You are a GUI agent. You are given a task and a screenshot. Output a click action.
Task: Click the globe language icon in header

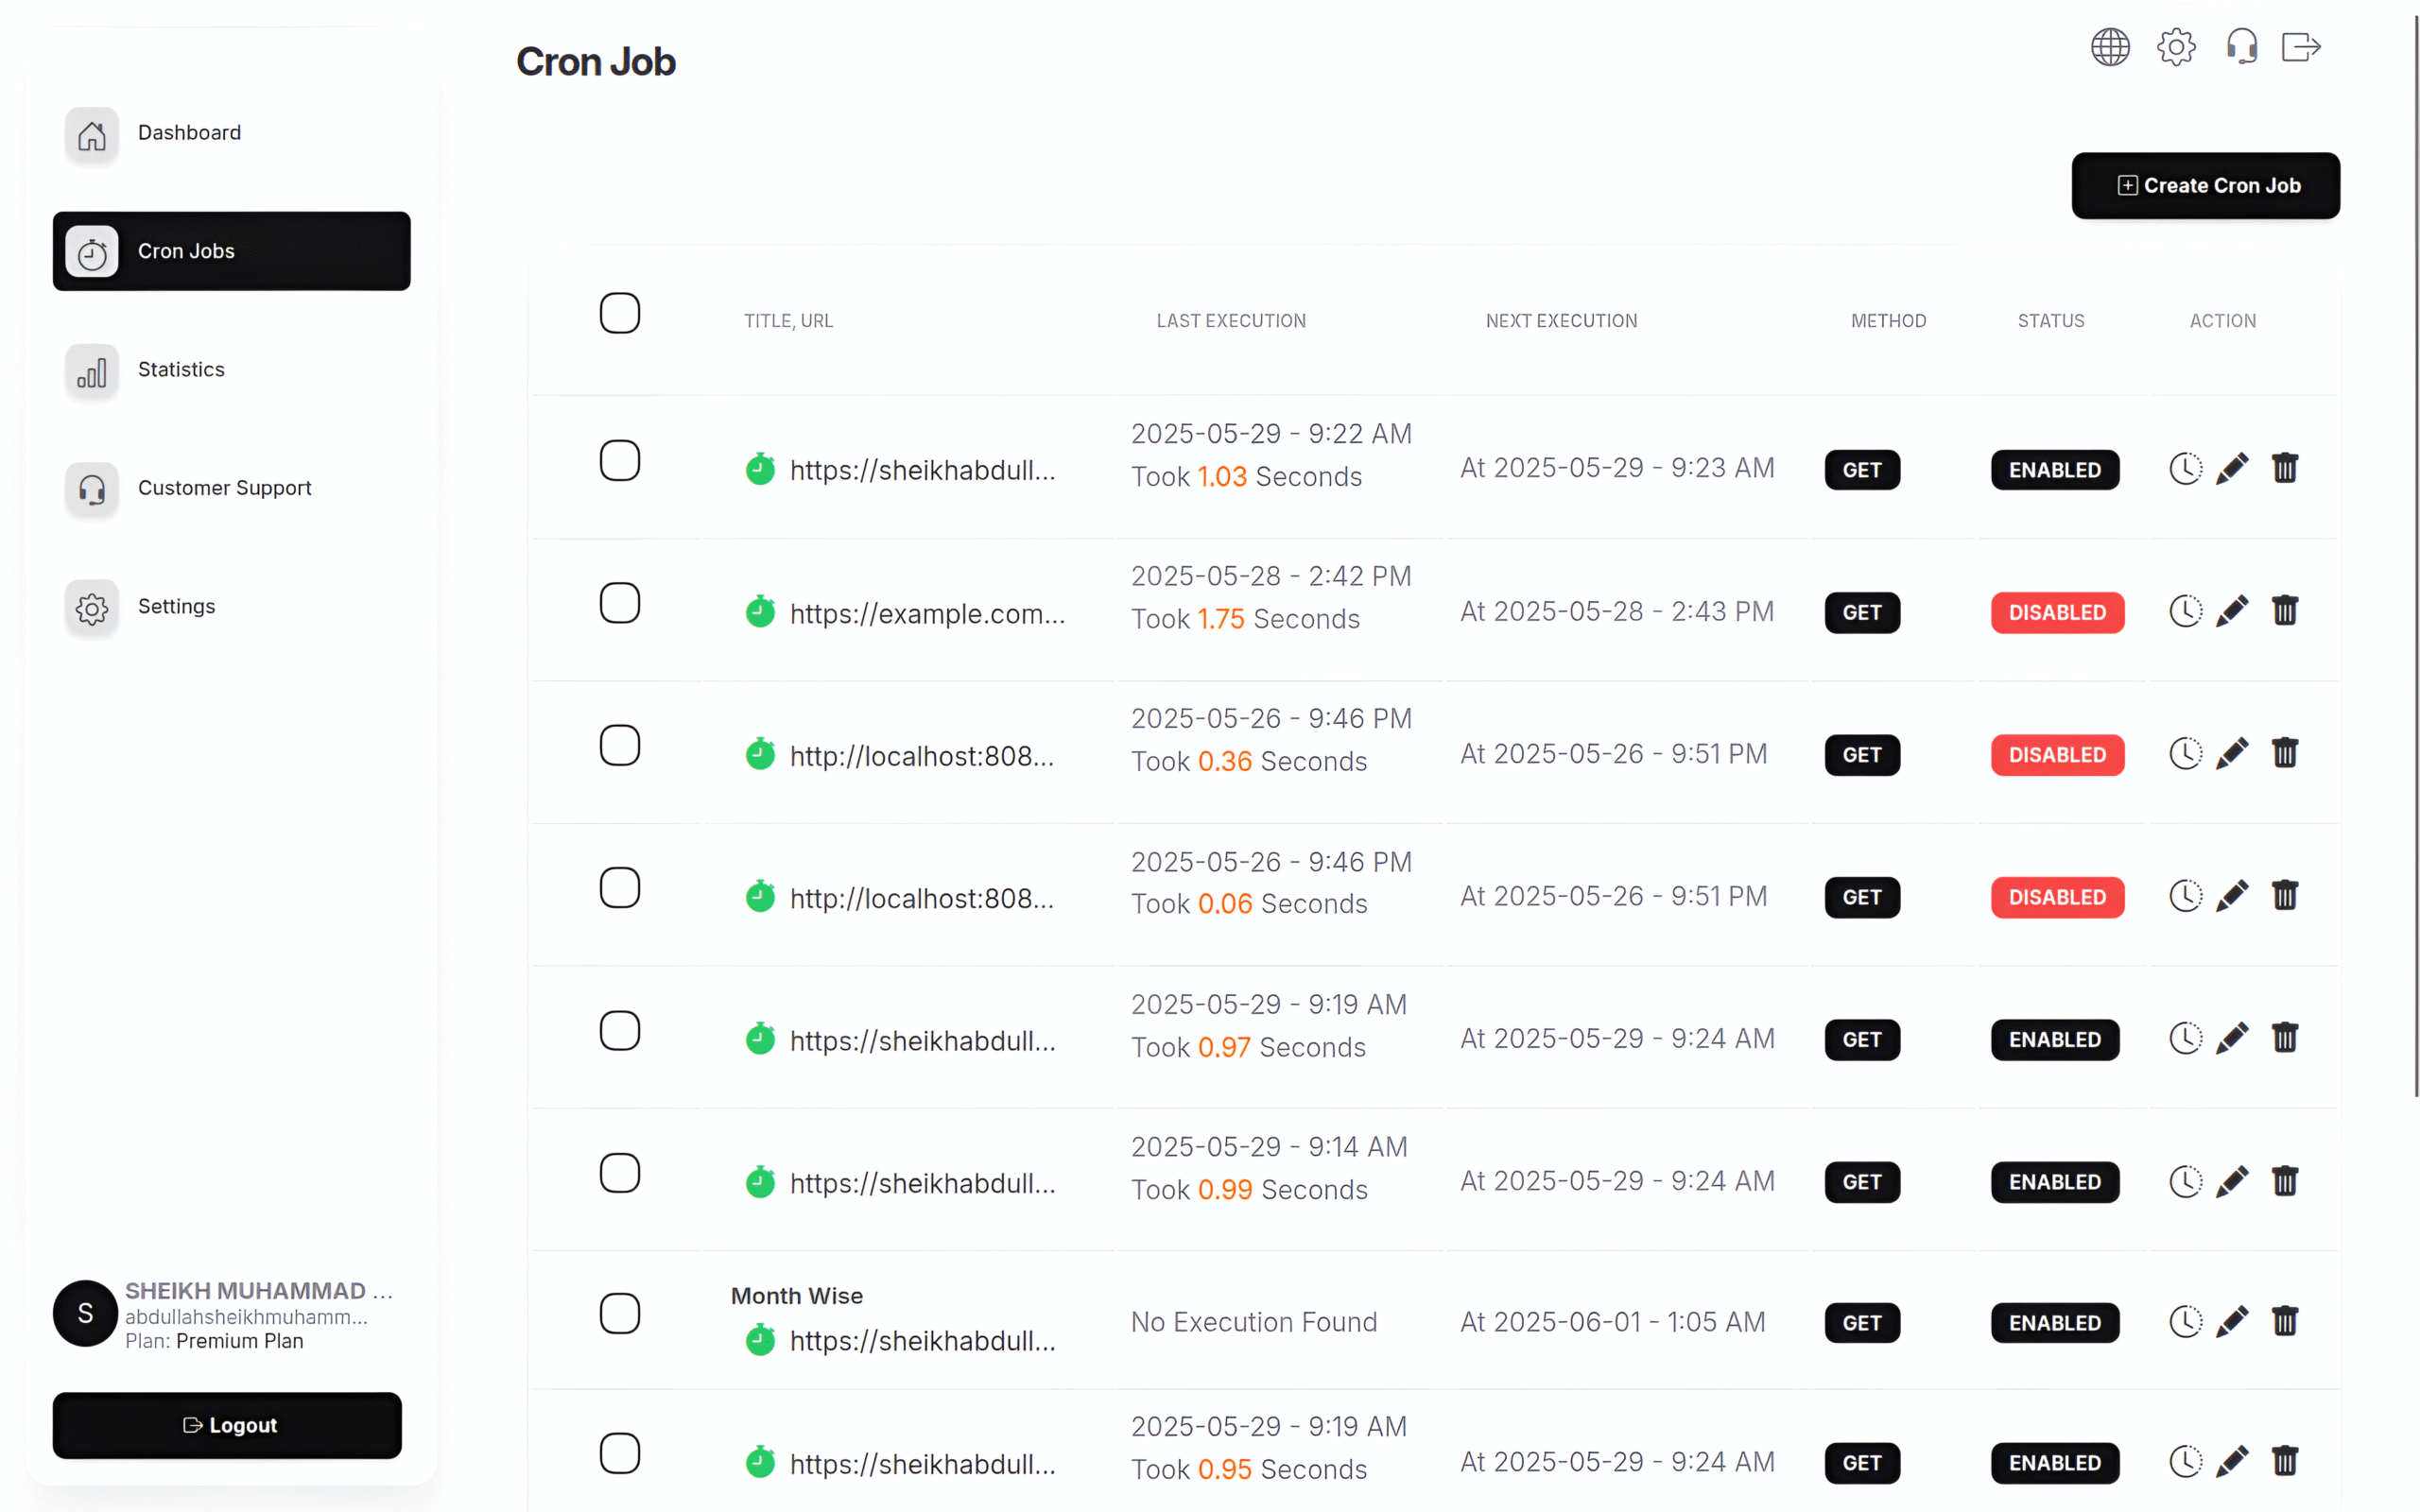[x=2110, y=47]
